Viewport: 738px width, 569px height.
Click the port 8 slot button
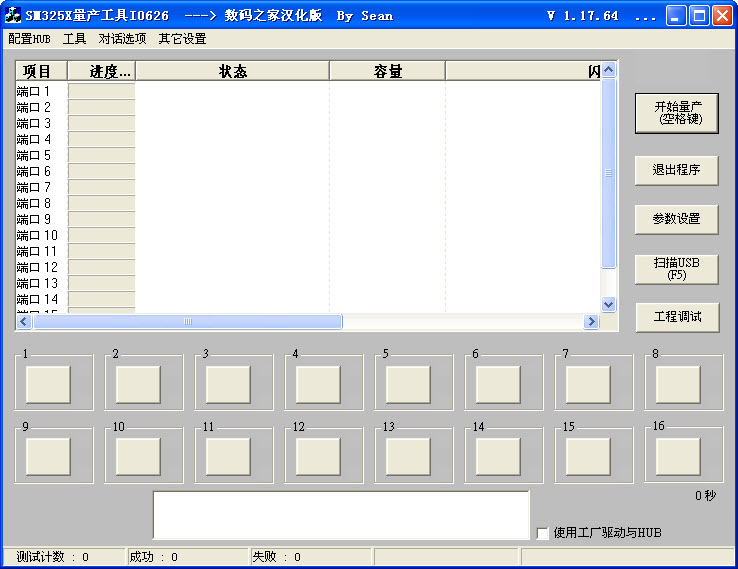point(678,384)
